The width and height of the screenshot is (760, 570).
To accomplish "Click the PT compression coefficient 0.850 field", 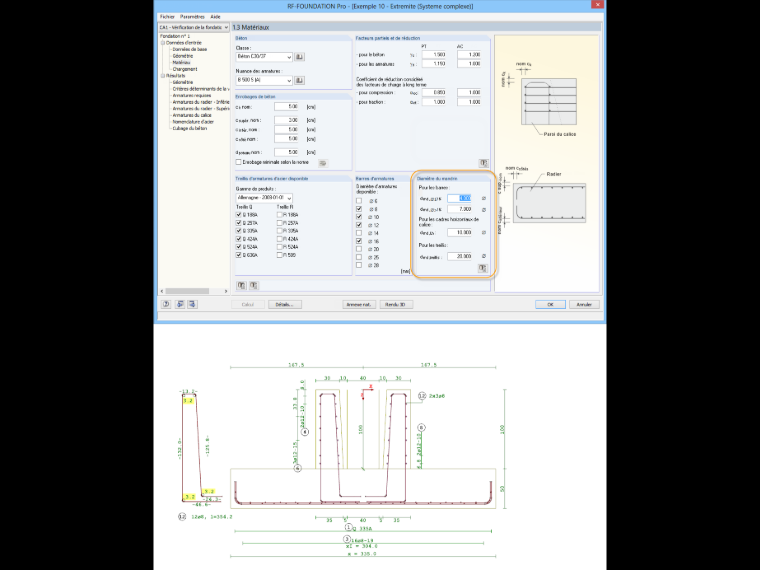I will [434, 93].
